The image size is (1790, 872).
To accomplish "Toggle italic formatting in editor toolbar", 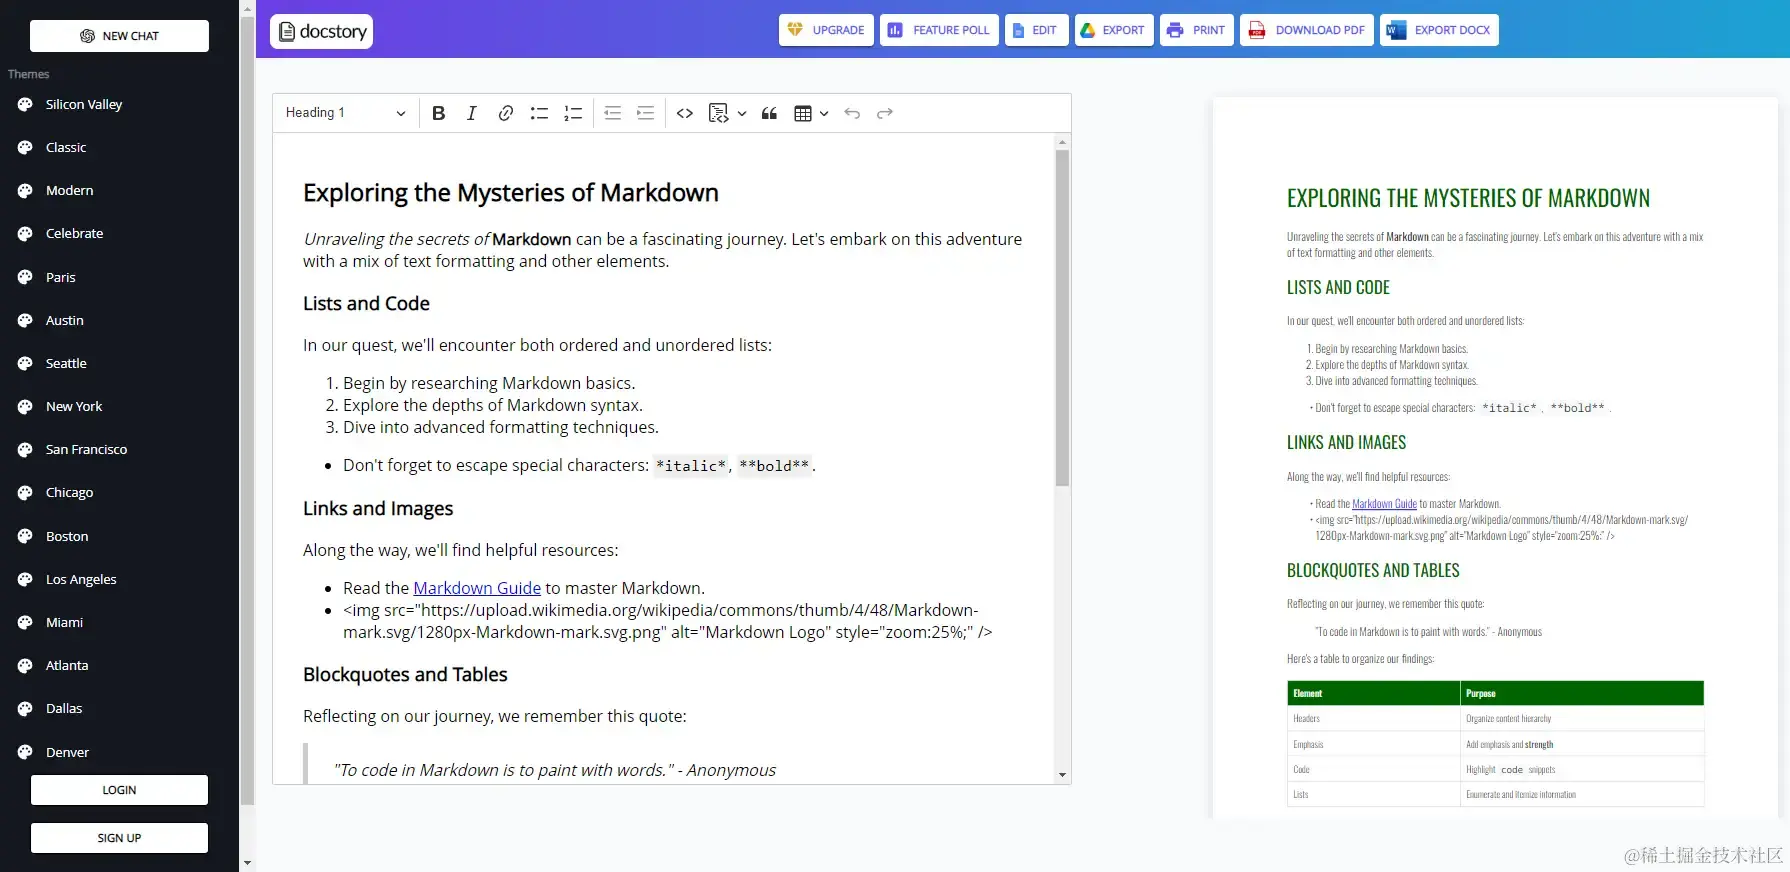I will tap(472, 113).
